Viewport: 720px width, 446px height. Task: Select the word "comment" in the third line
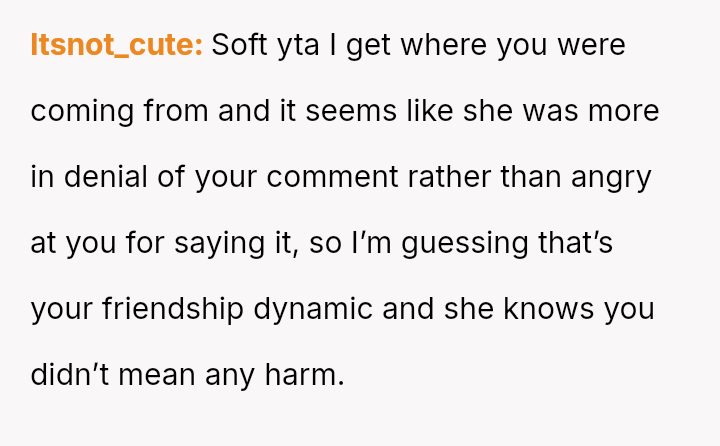click(x=332, y=177)
